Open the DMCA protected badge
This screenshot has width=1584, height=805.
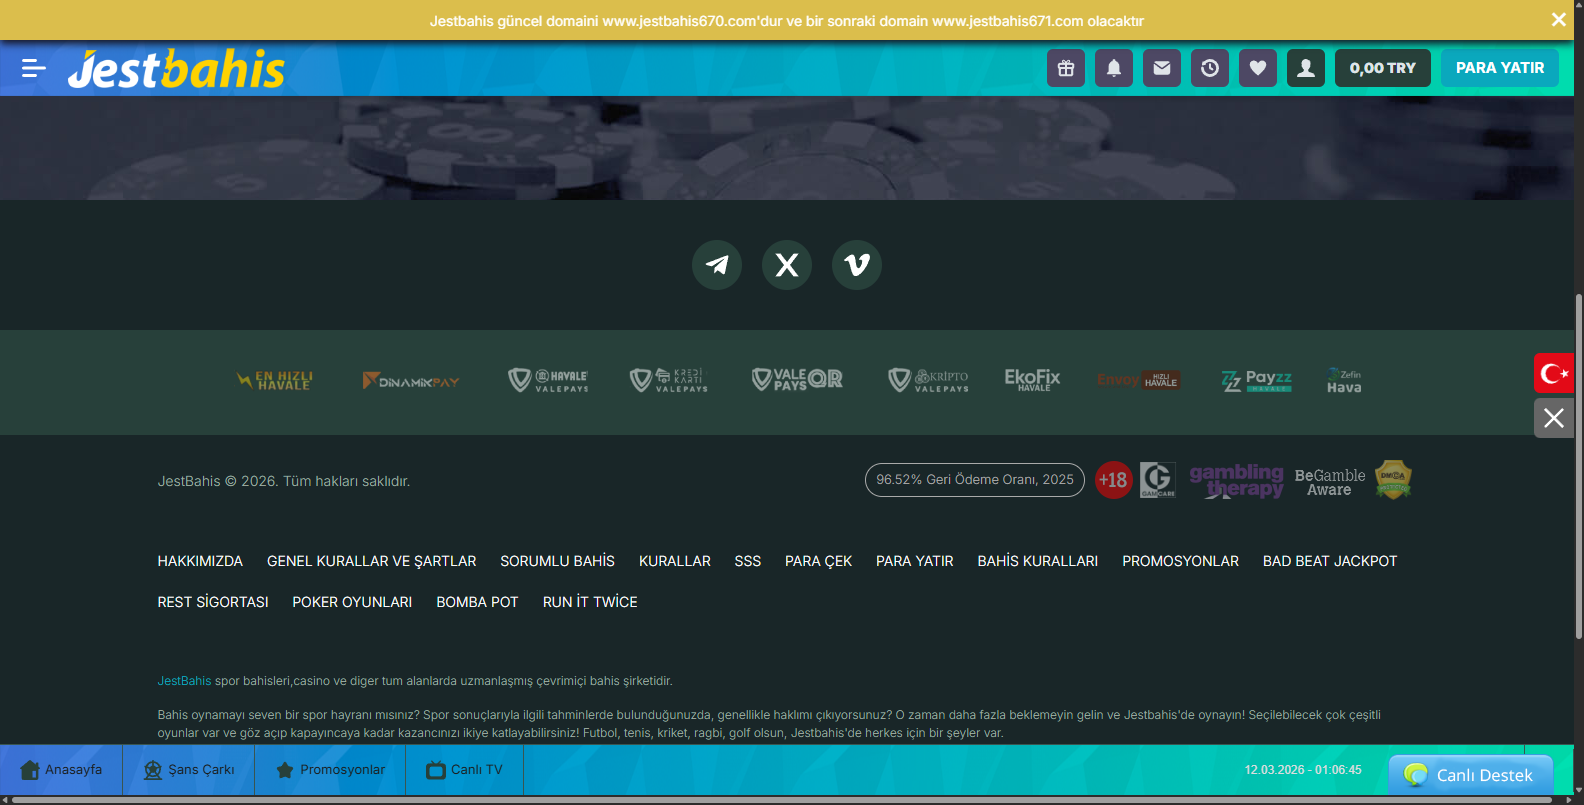click(x=1393, y=479)
